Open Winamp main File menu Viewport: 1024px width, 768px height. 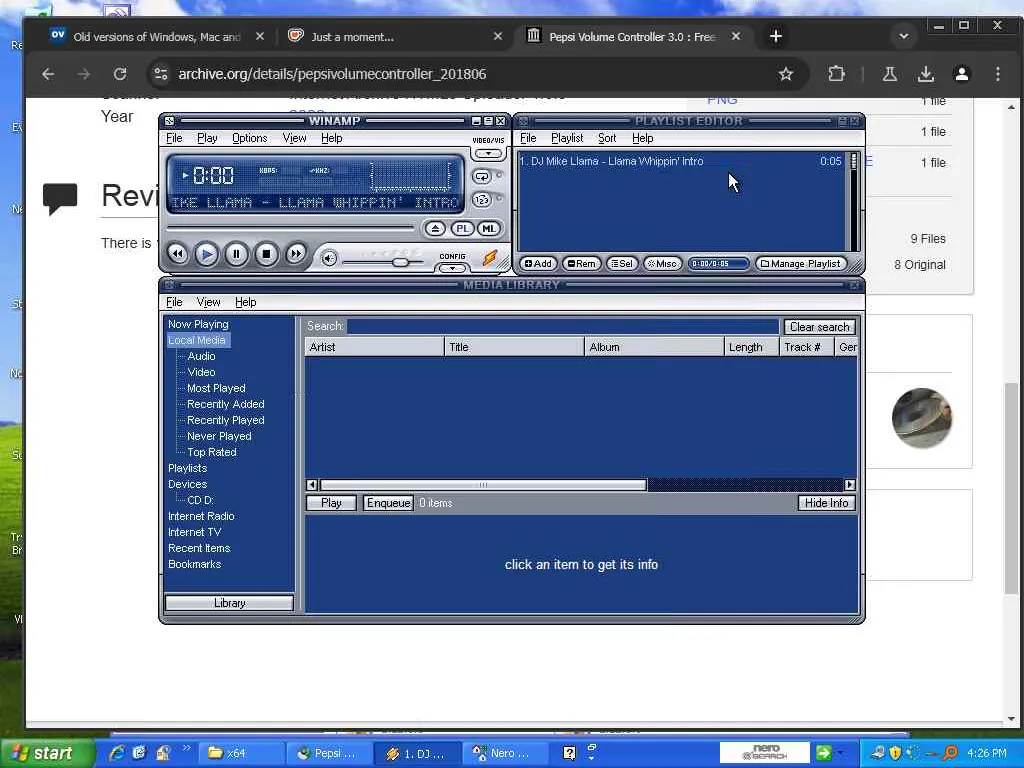pyautogui.click(x=174, y=138)
